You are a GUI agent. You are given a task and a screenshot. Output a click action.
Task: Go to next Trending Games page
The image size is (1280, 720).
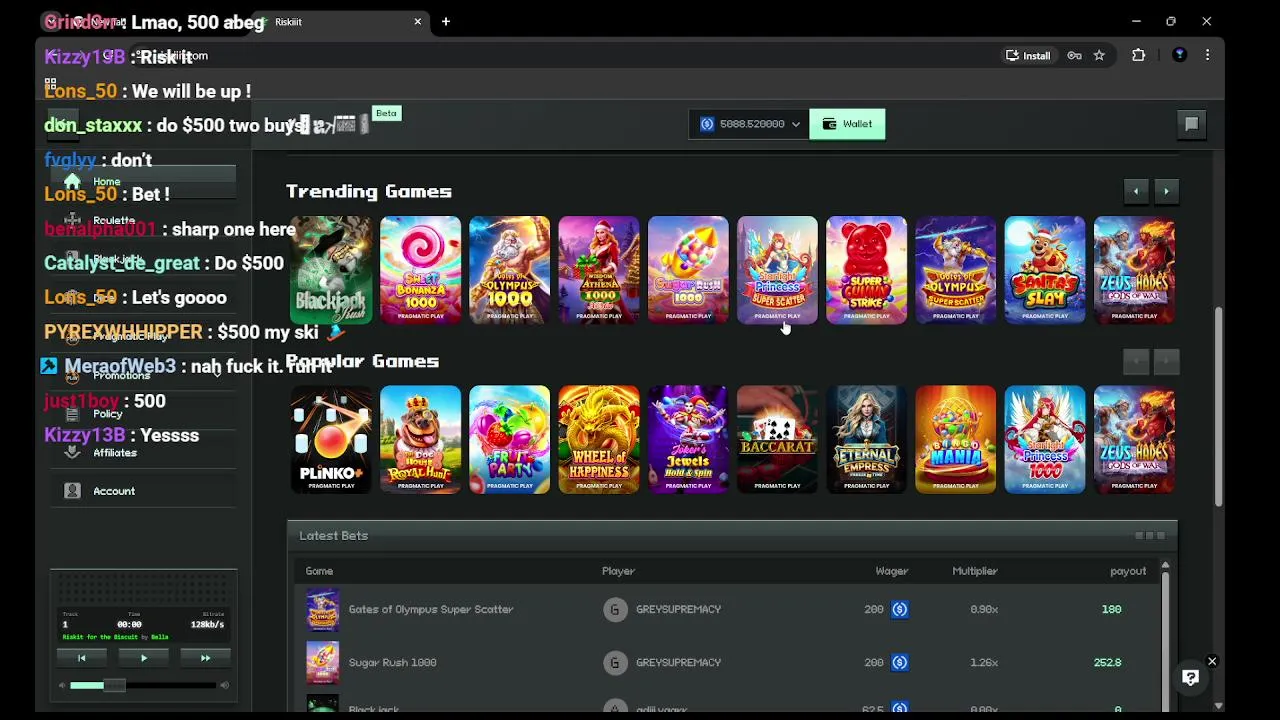(1166, 191)
